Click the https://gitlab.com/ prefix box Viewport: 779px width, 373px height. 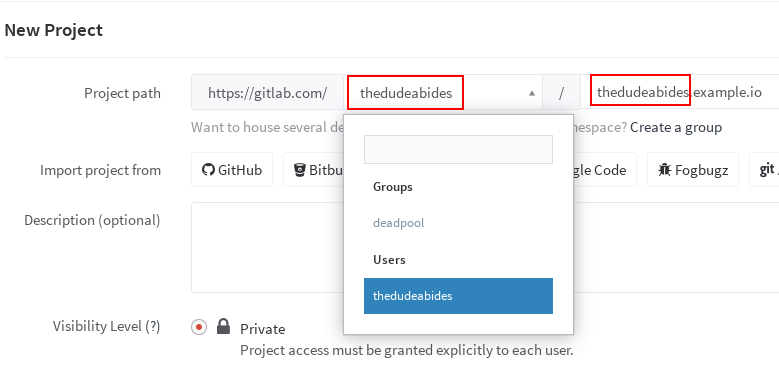click(267, 92)
